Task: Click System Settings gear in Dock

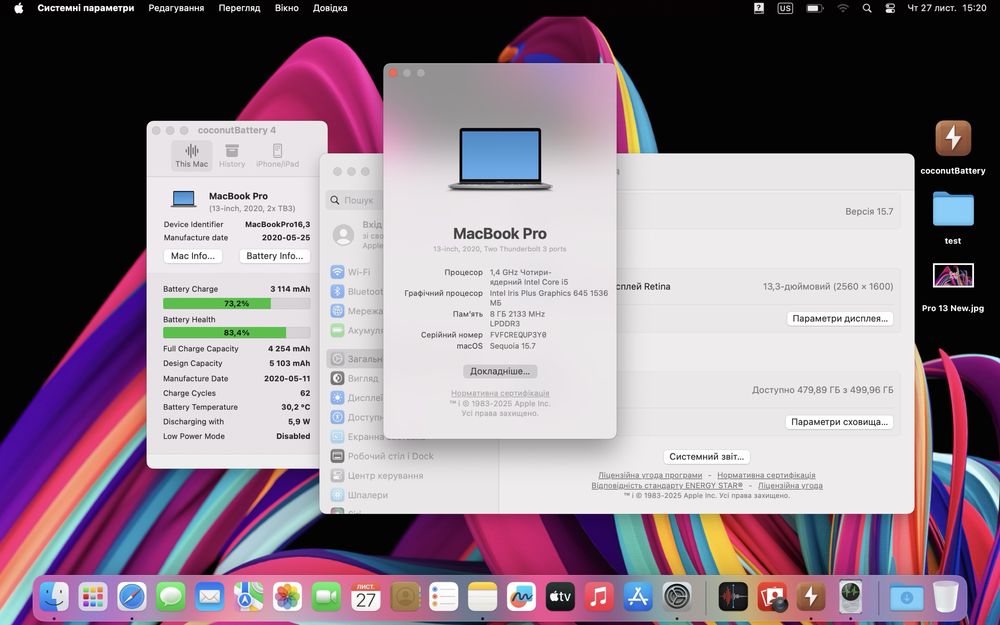Action: point(677,598)
